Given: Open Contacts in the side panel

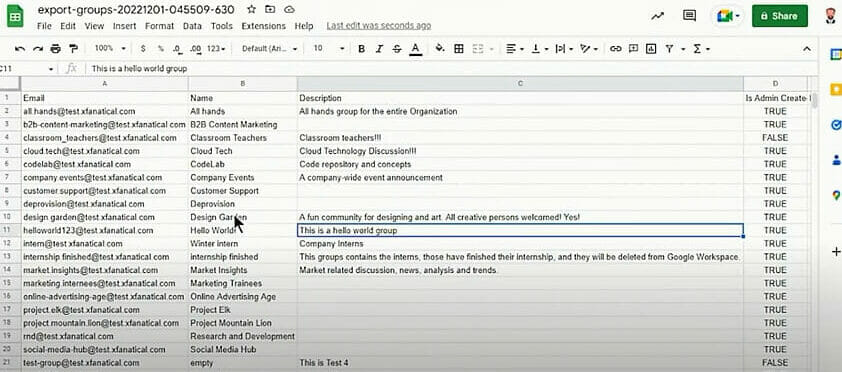Looking at the screenshot, I should coord(836,160).
